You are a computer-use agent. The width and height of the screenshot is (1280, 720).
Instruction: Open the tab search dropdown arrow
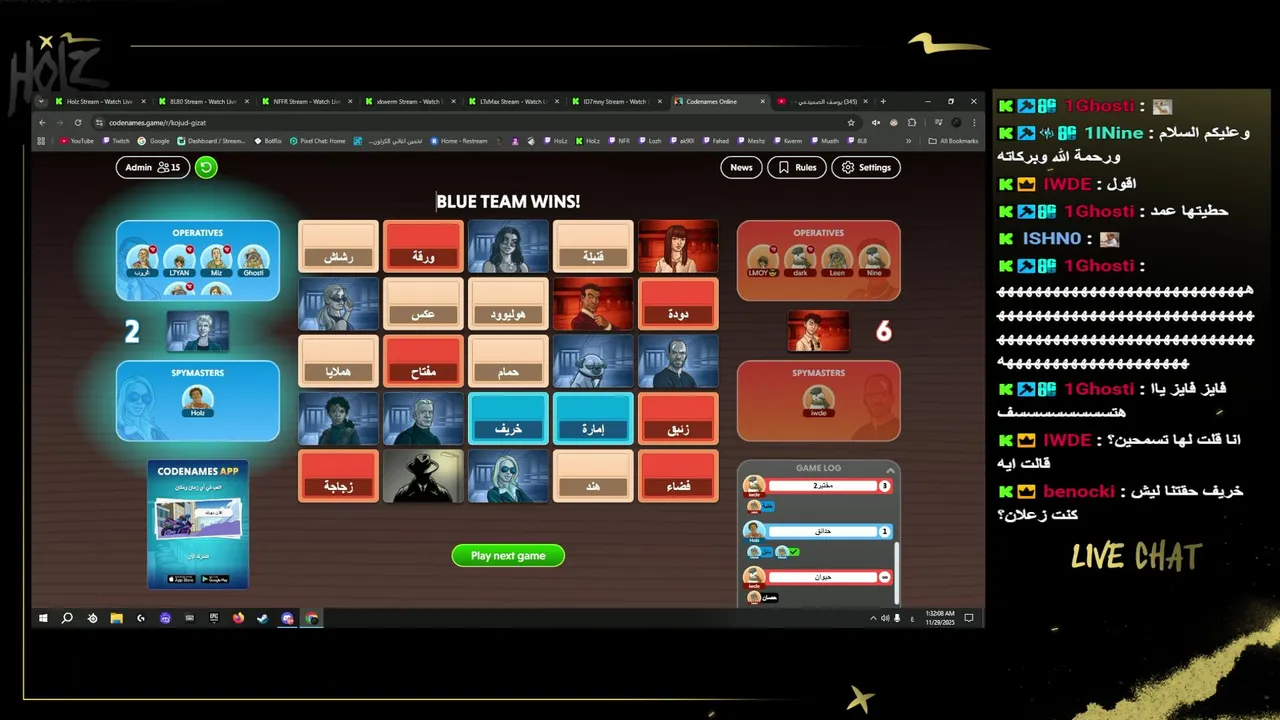coord(41,101)
